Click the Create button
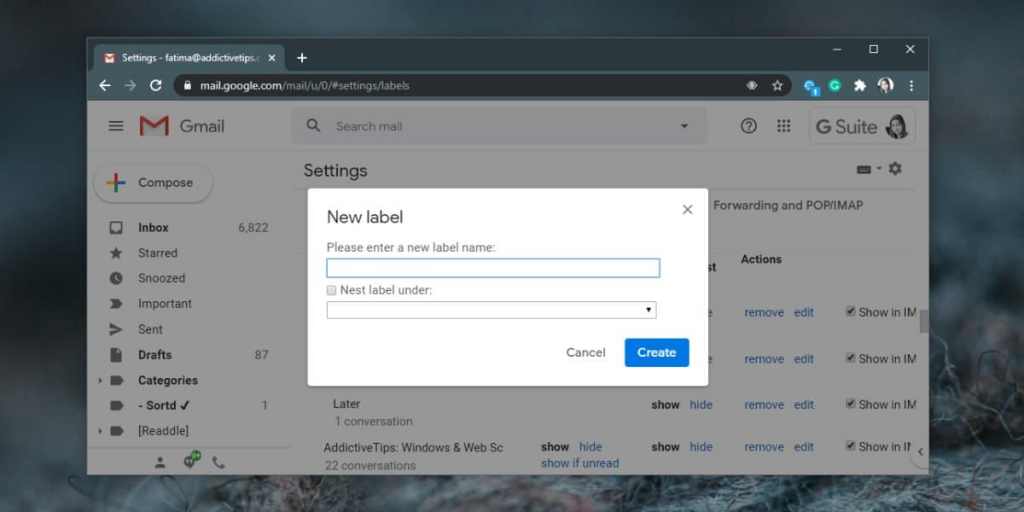 [656, 352]
